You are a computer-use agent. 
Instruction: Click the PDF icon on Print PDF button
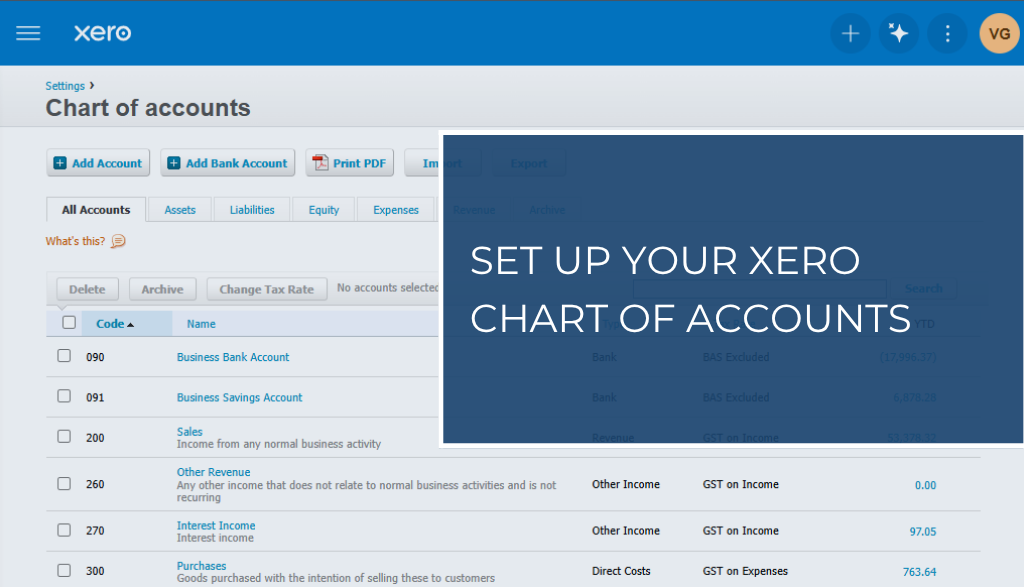(x=320, y=162)
